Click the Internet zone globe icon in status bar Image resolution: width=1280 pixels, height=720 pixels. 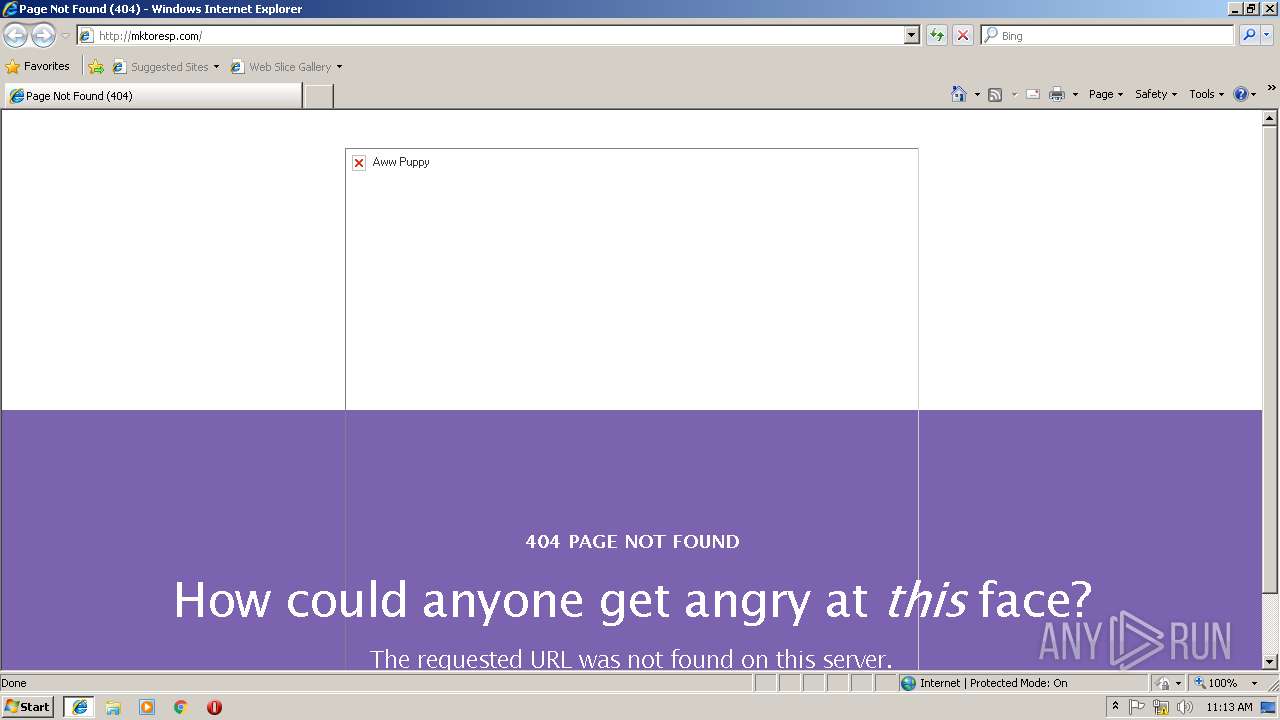pyautogui.click(x=908, y=683)
